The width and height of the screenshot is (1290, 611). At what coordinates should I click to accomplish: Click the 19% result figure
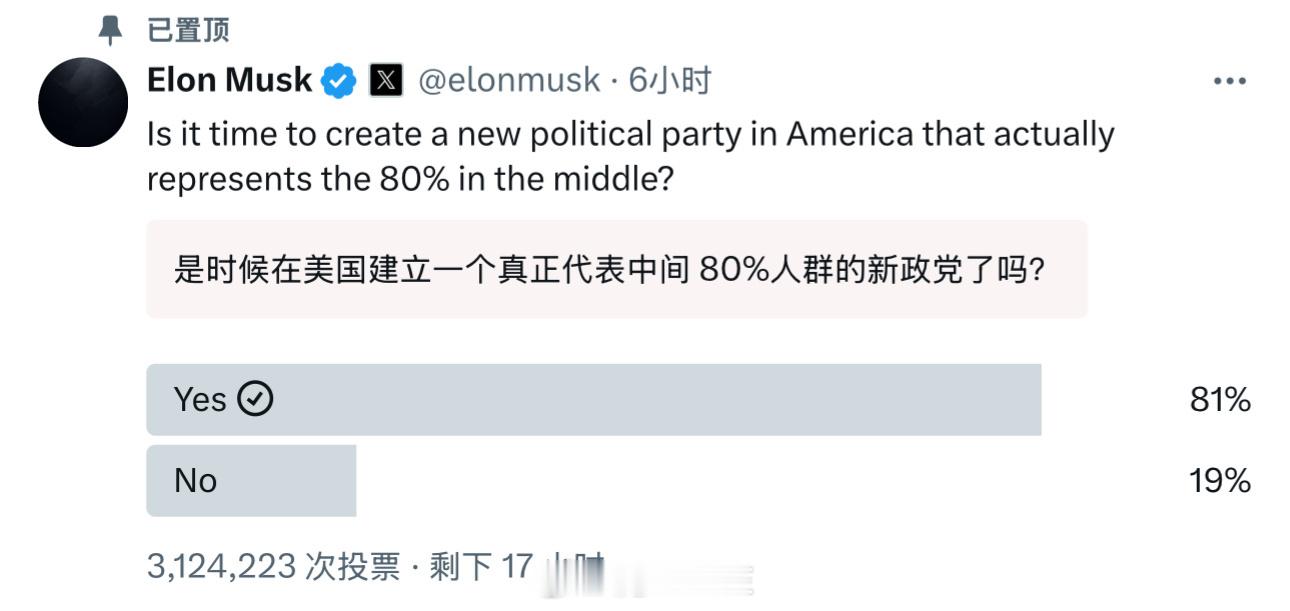(1220, 481)
